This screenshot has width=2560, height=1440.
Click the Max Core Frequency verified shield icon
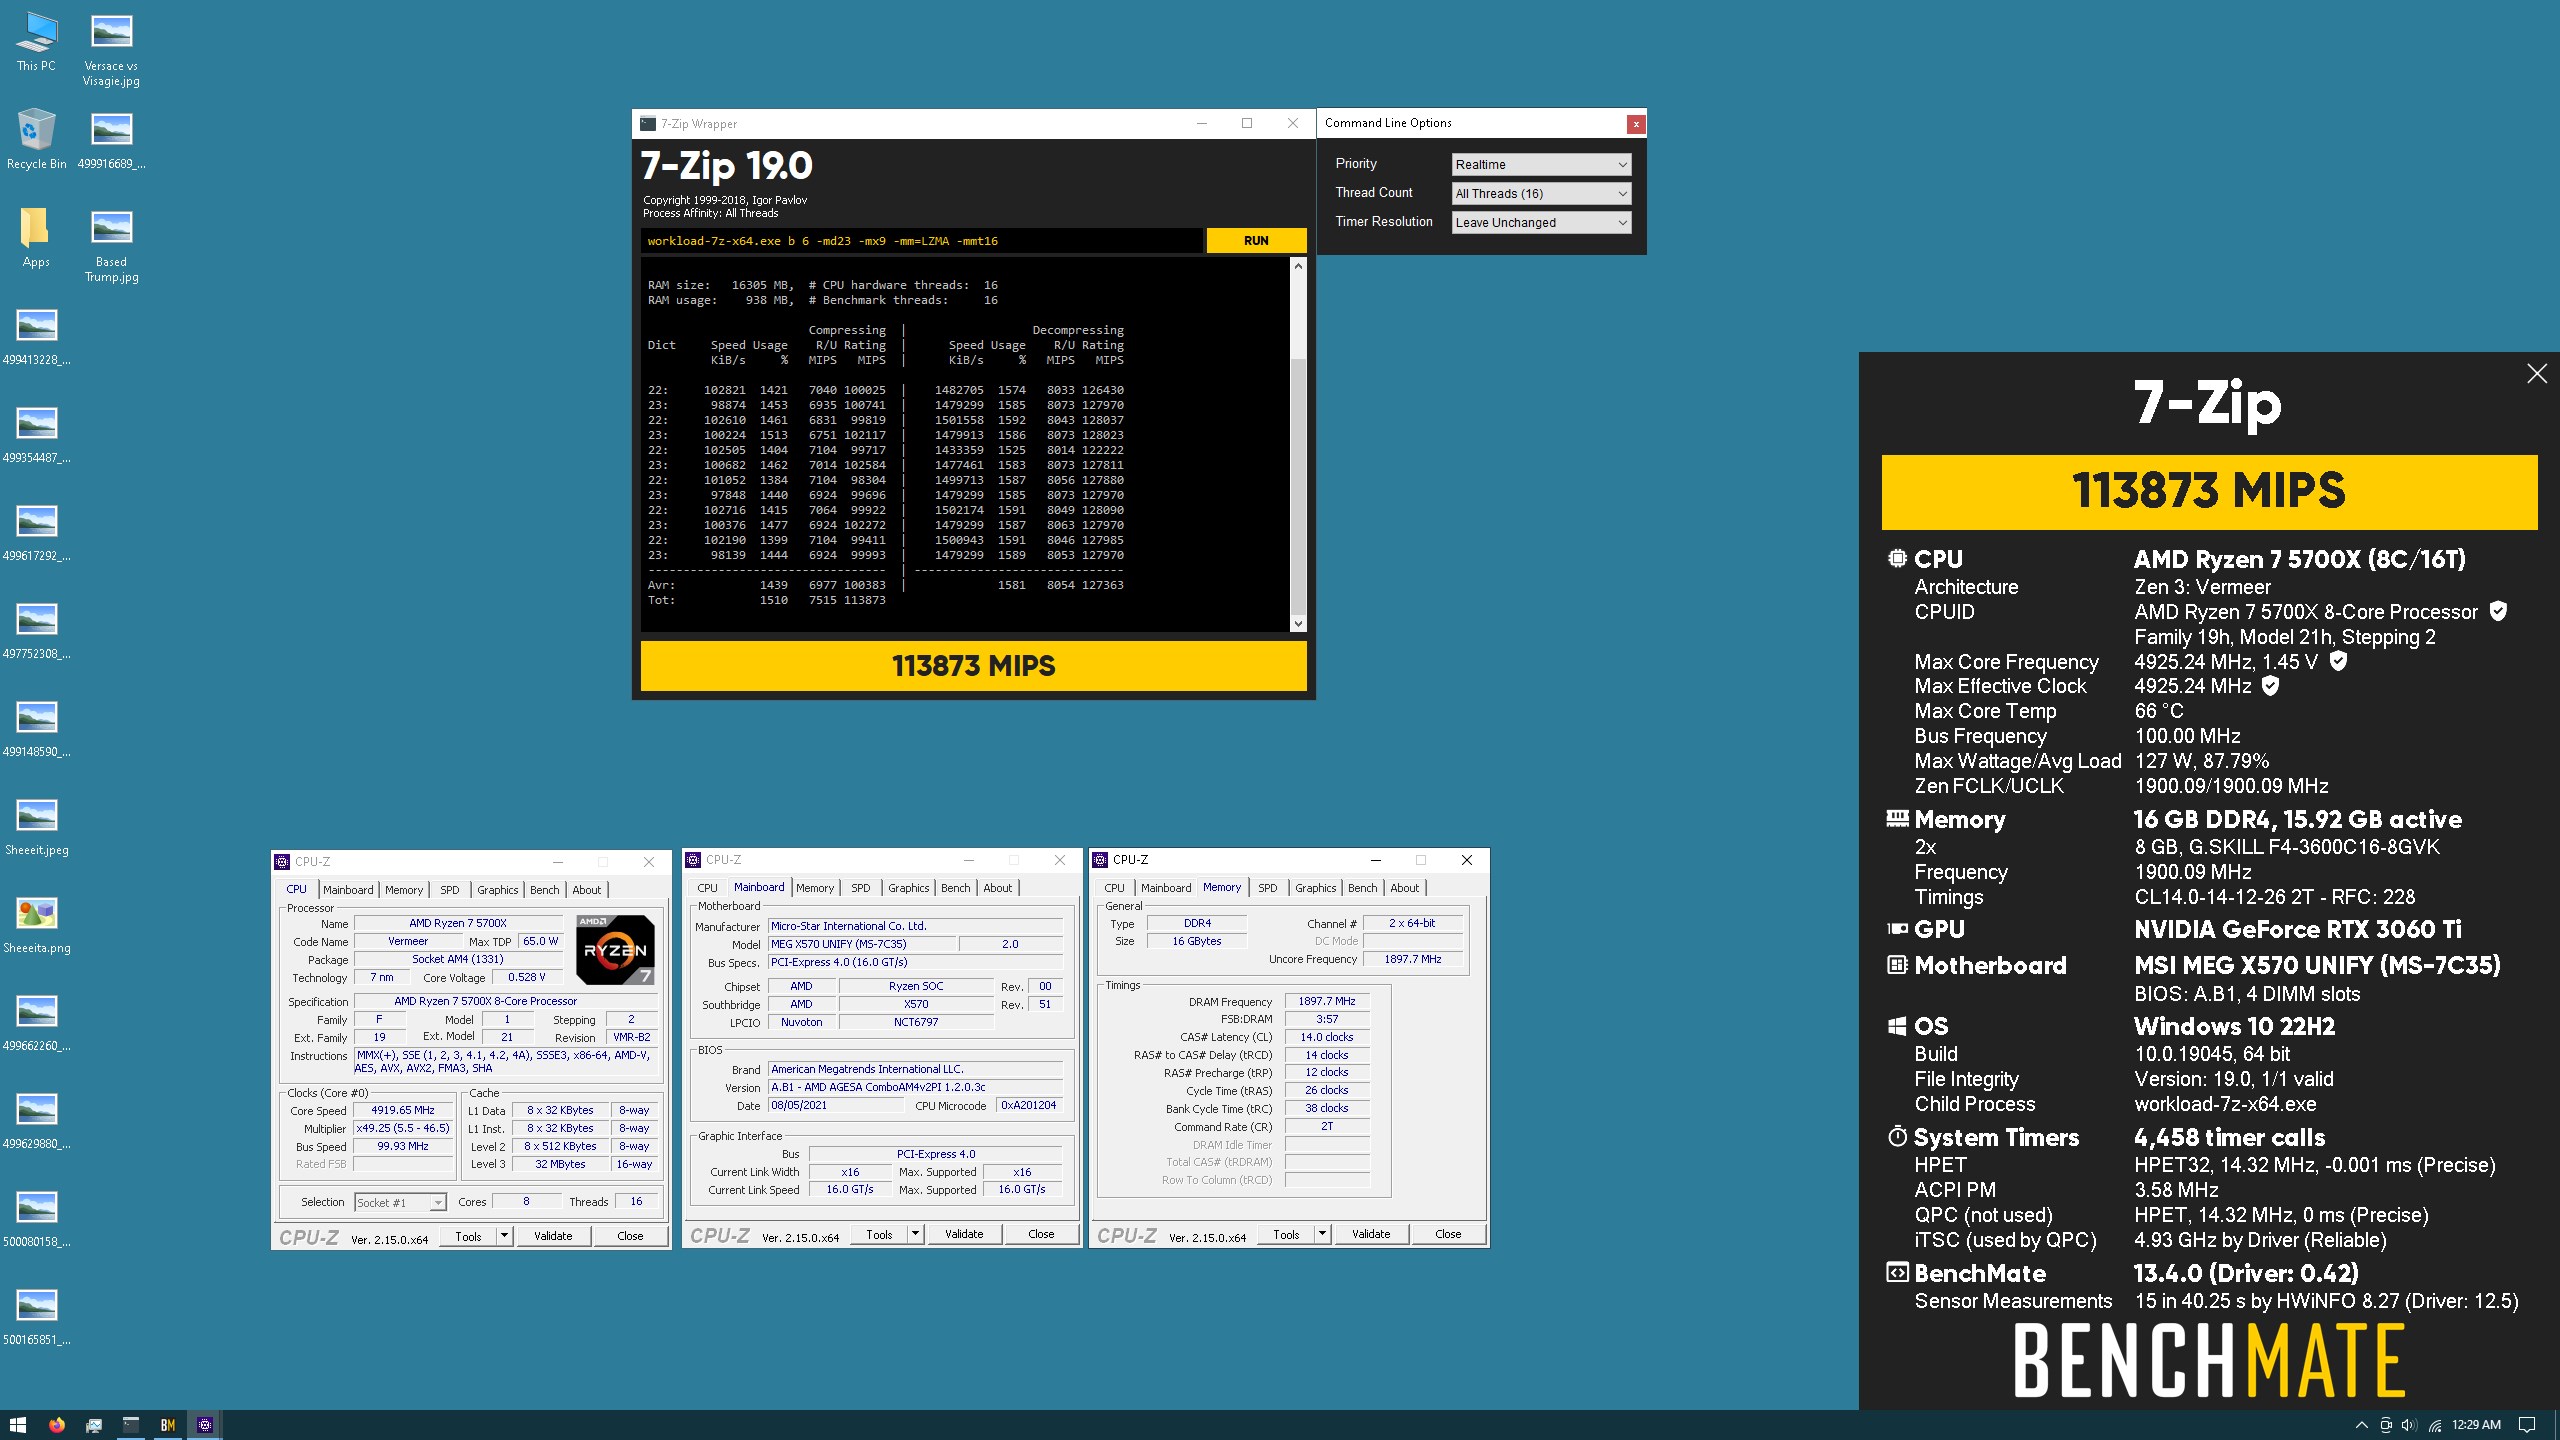(x=2338, y=661)
